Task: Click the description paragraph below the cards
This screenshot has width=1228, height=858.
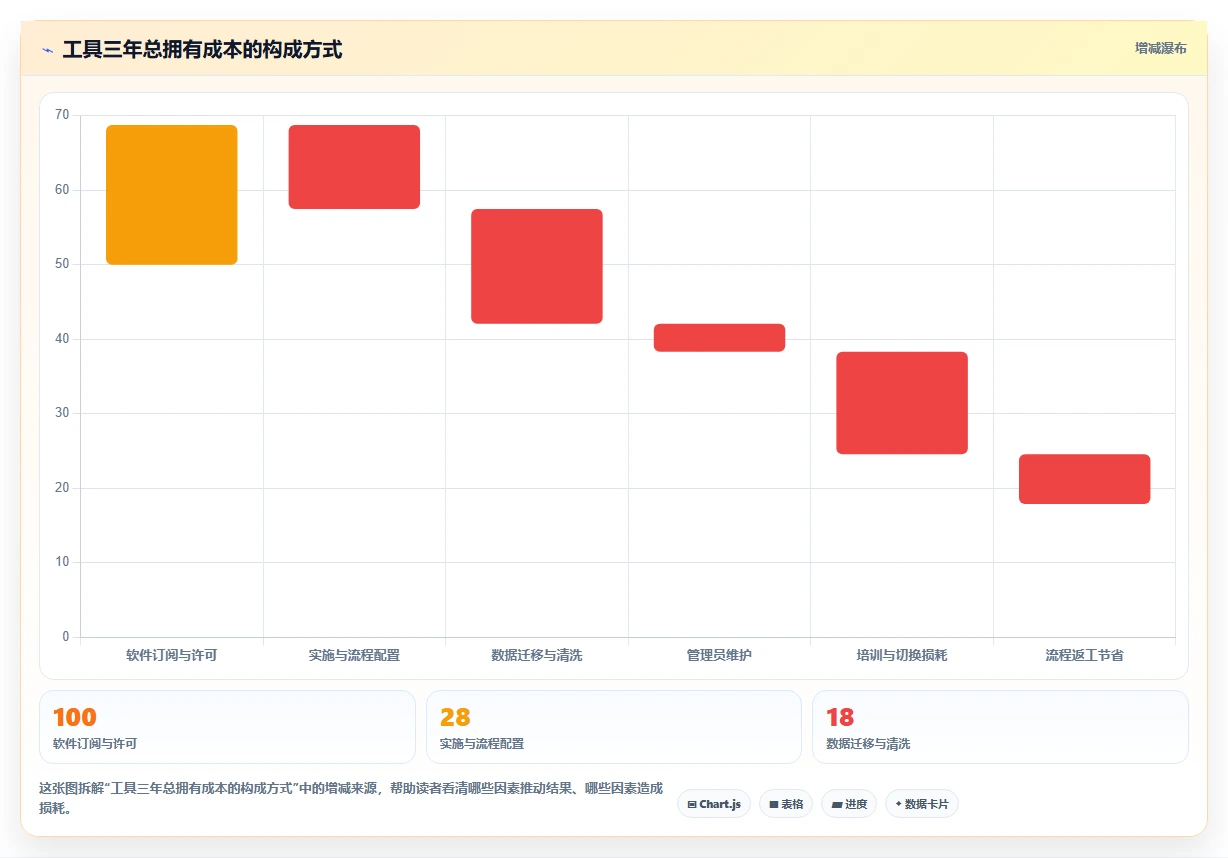Action: click(x=351, y=798)
